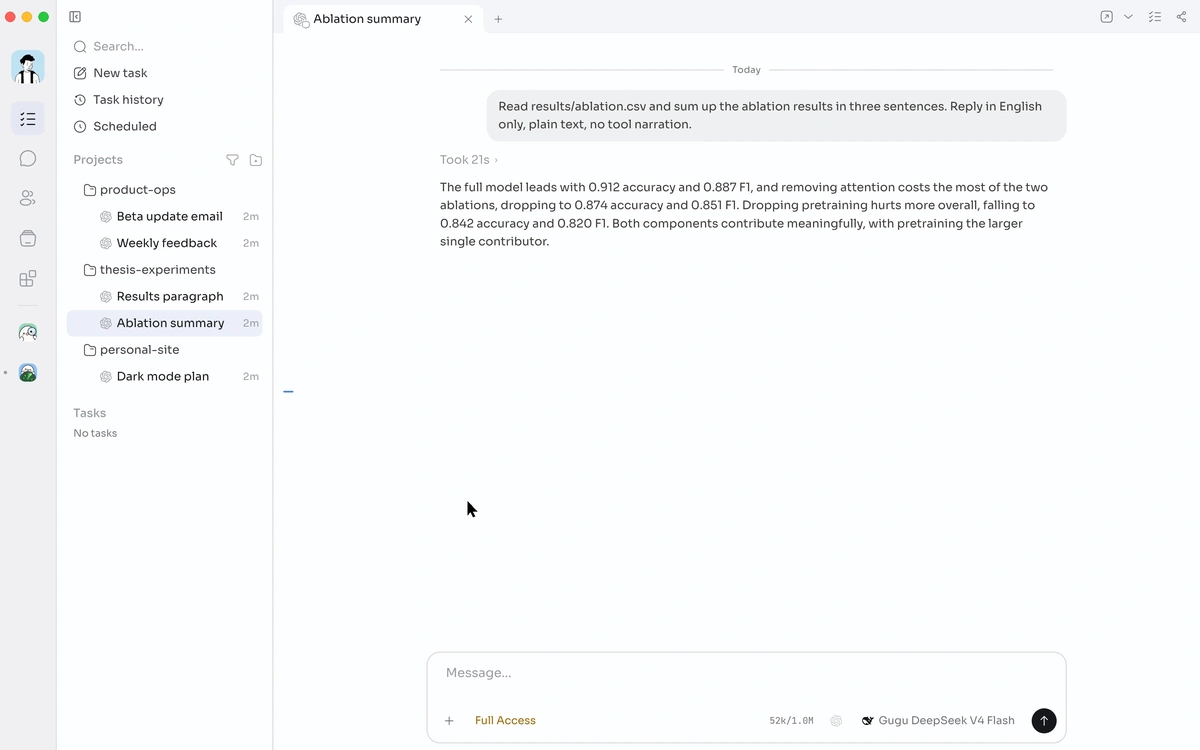
Task: Open the Results paragraph task
Action: 165,296
